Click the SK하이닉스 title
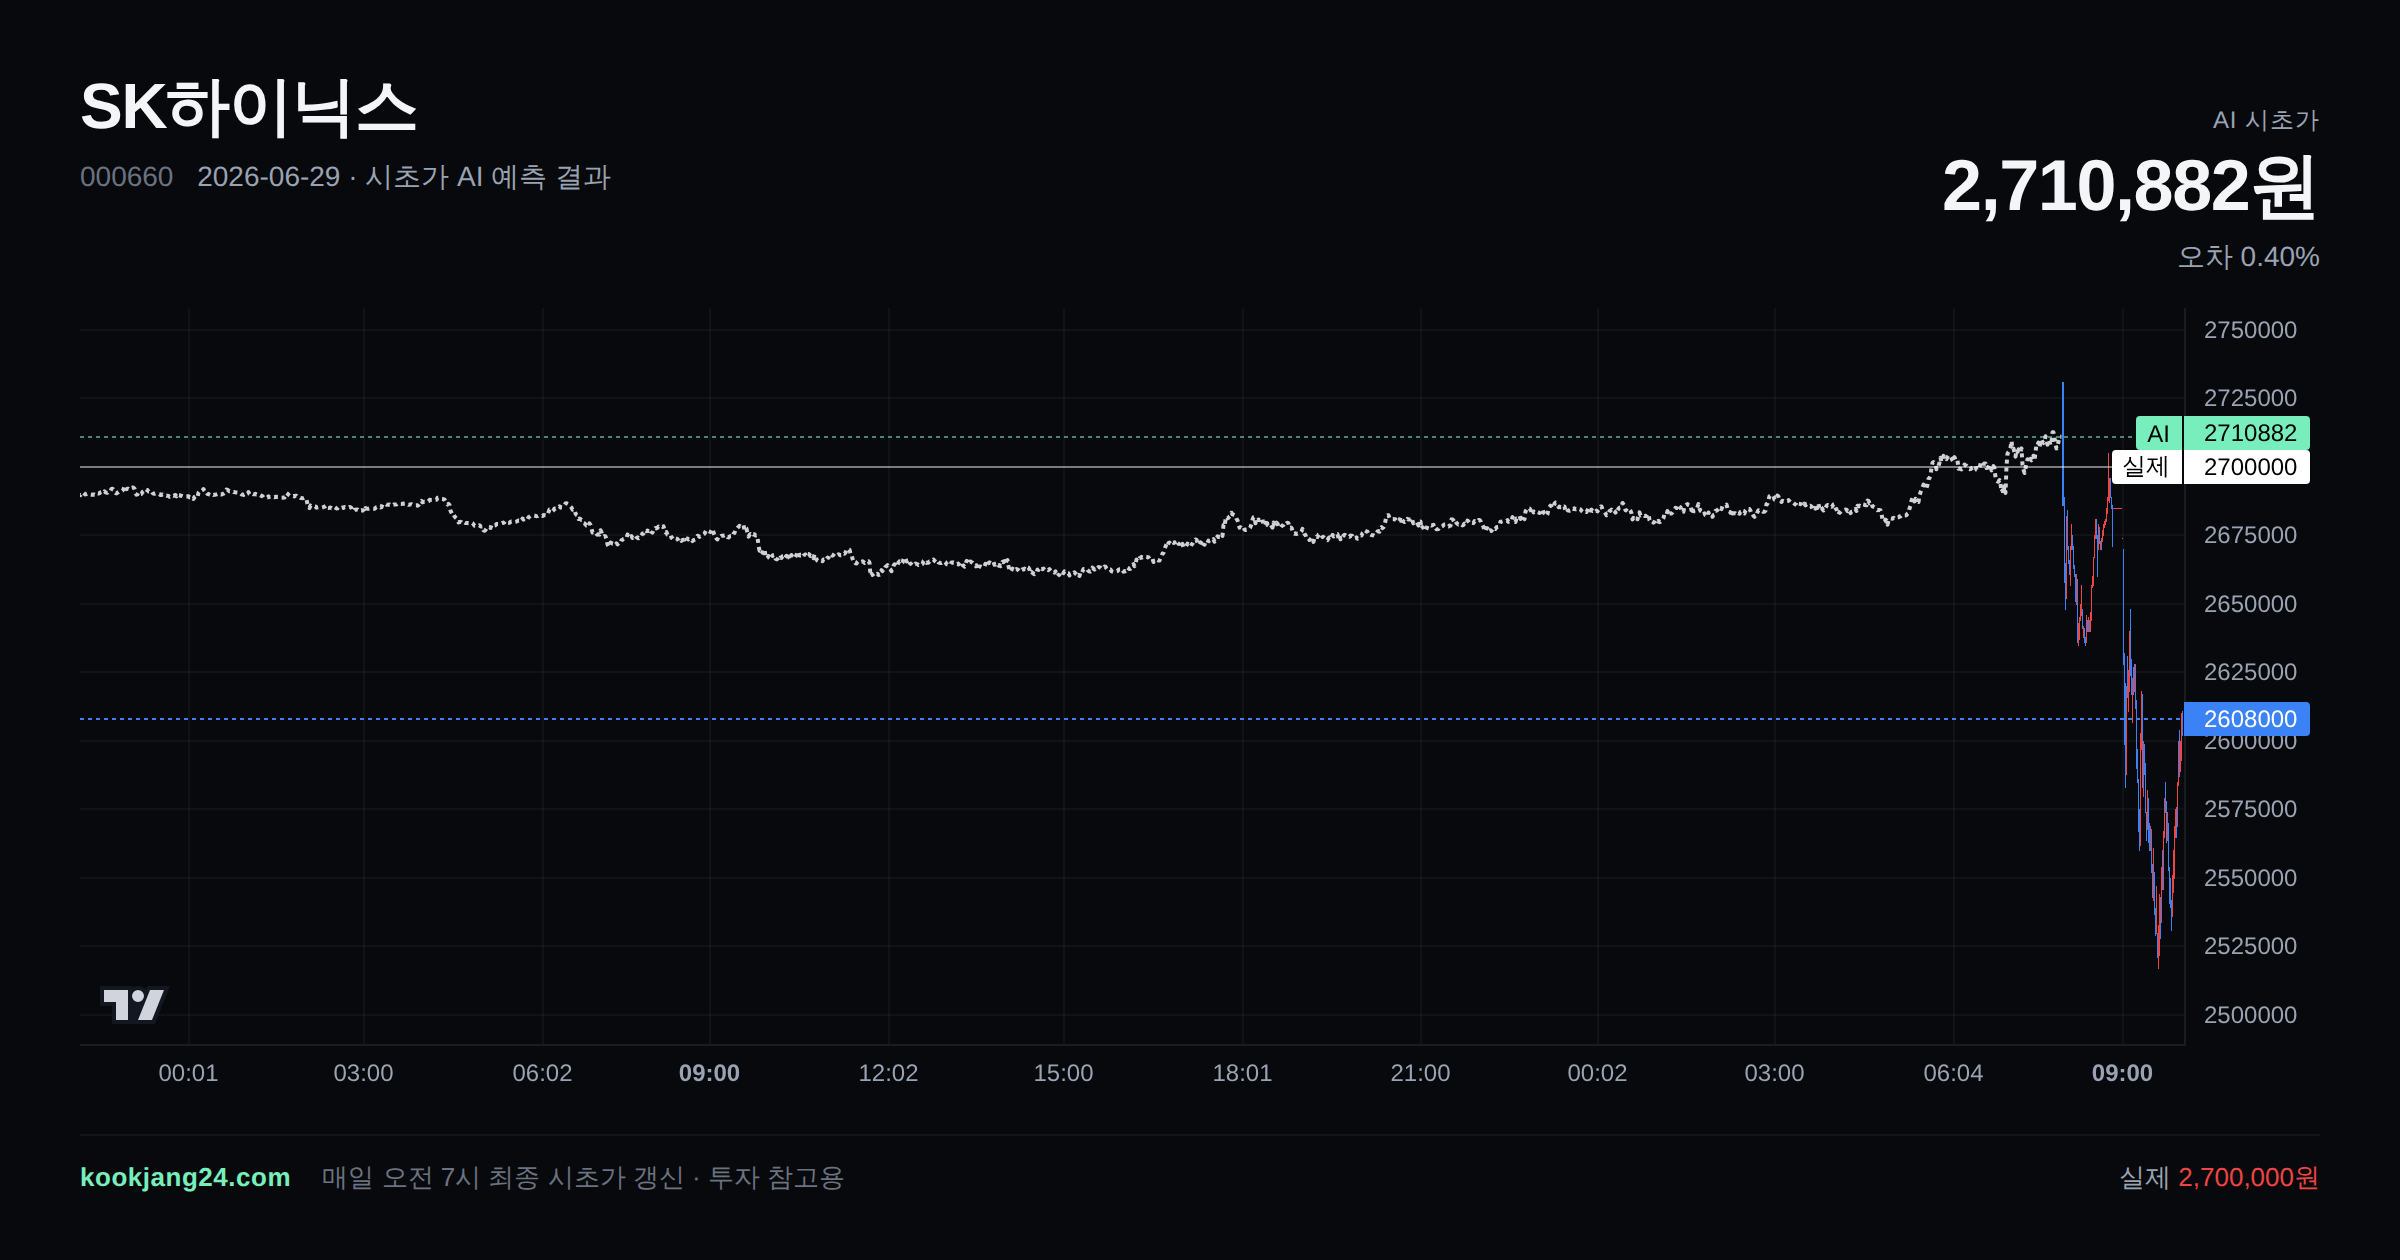 click(248, 107)
